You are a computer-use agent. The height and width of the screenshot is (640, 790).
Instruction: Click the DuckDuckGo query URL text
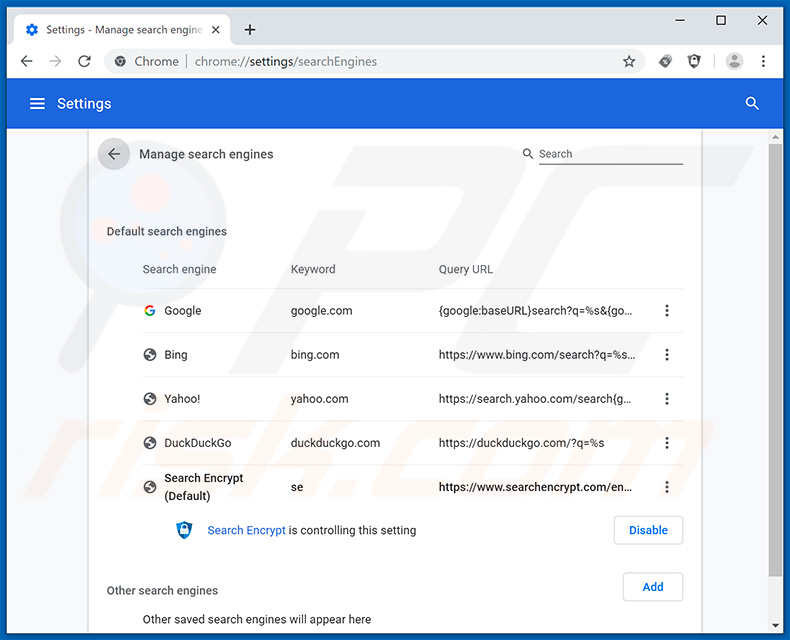pos(521,443)
